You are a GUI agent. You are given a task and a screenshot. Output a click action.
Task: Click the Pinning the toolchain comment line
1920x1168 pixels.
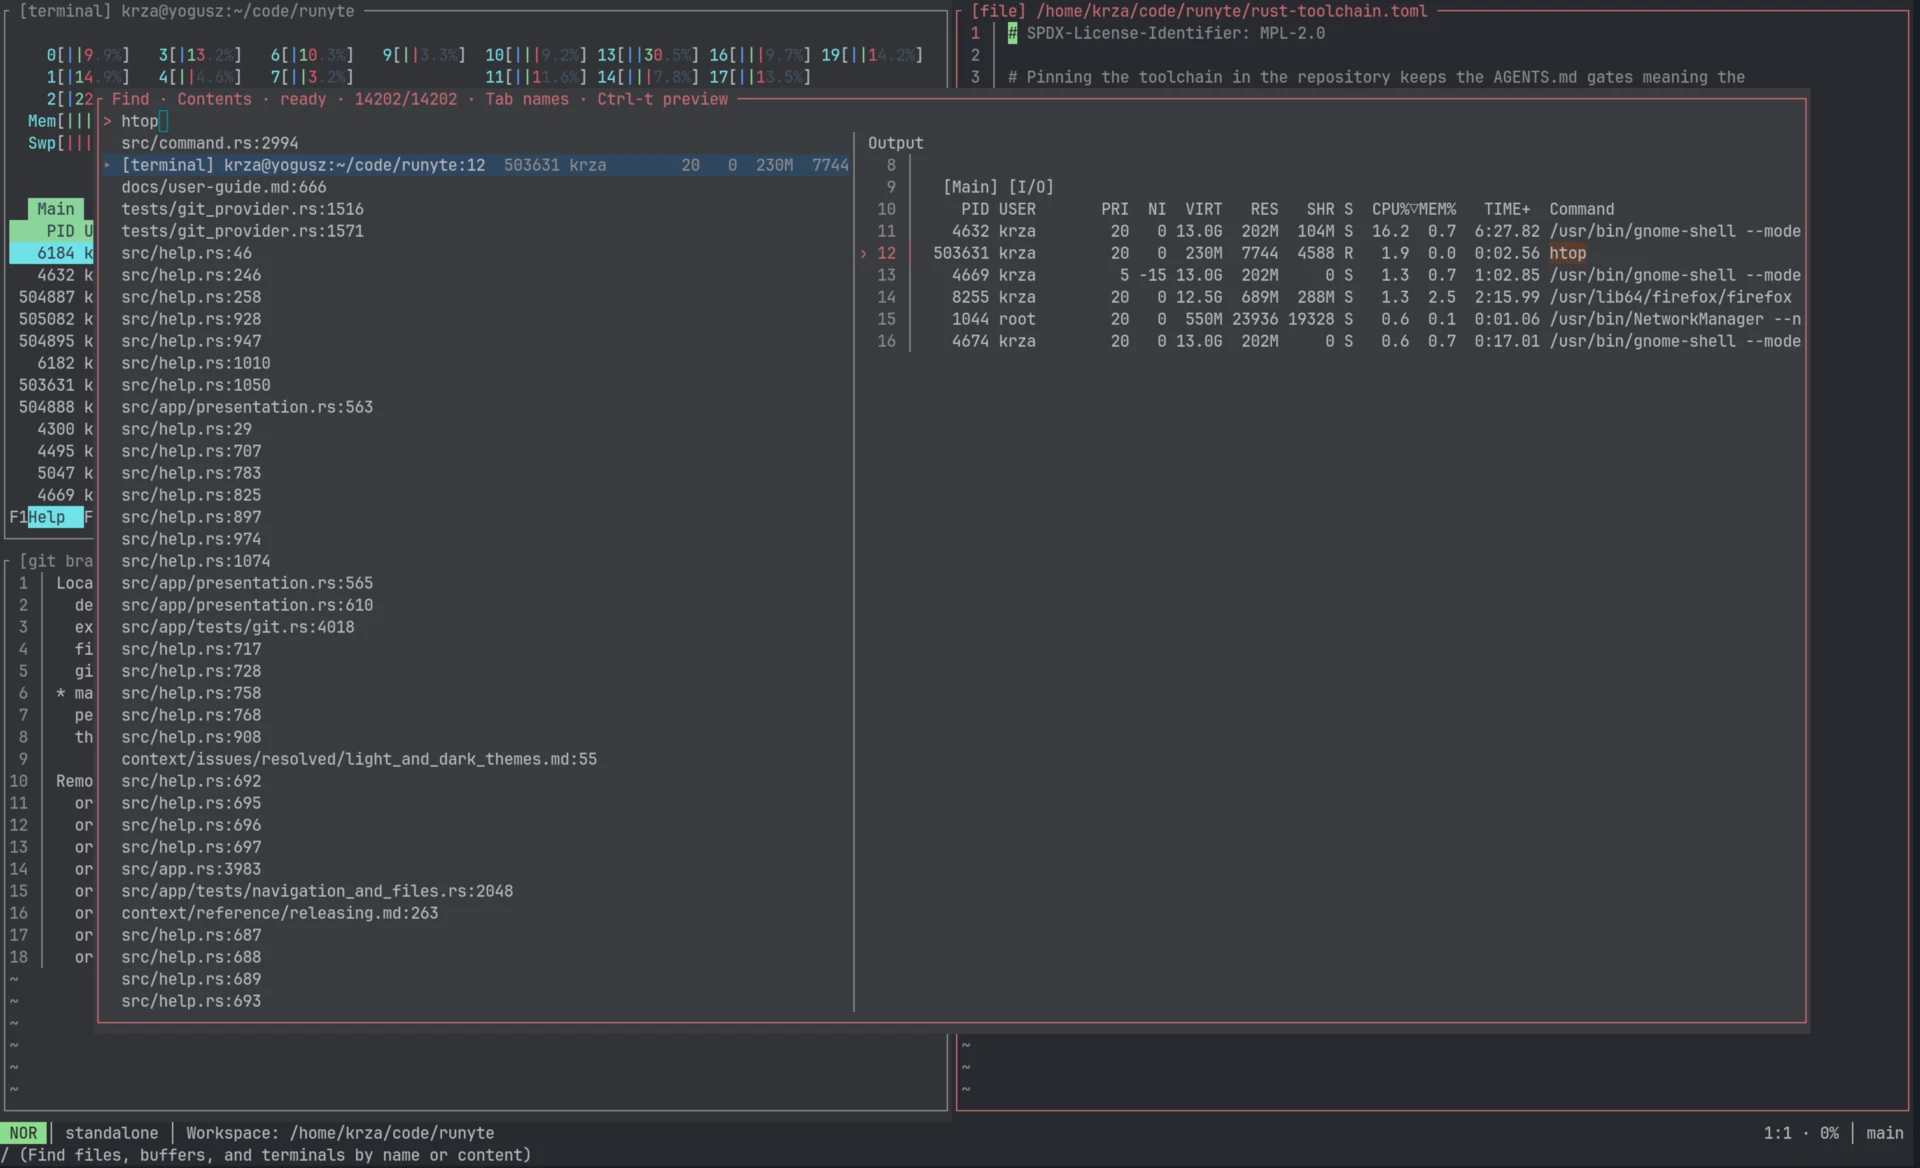point(1376,77)
